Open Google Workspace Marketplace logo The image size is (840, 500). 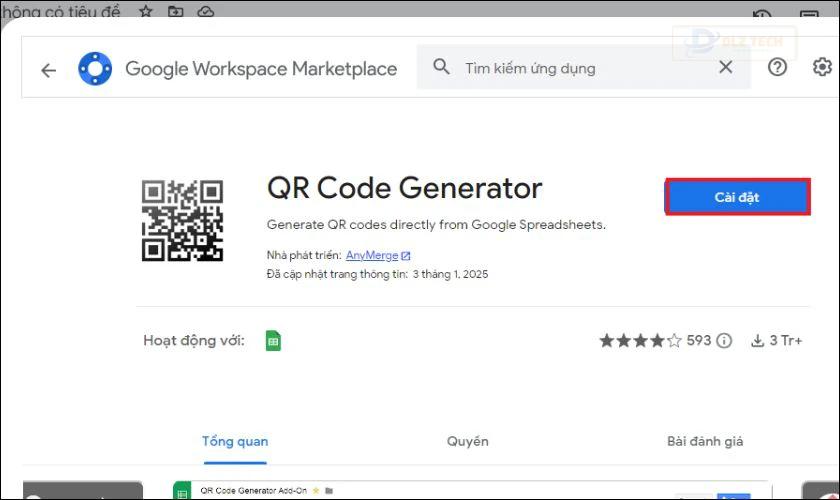[95, 69]
